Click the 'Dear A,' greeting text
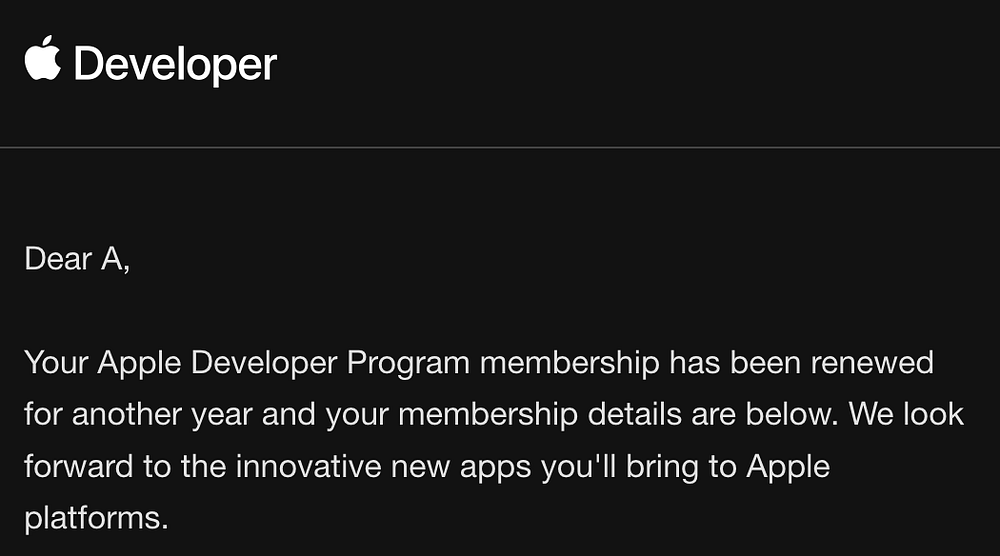The height and width of the screenshot is (556, 1000). (x=77, y=260)
